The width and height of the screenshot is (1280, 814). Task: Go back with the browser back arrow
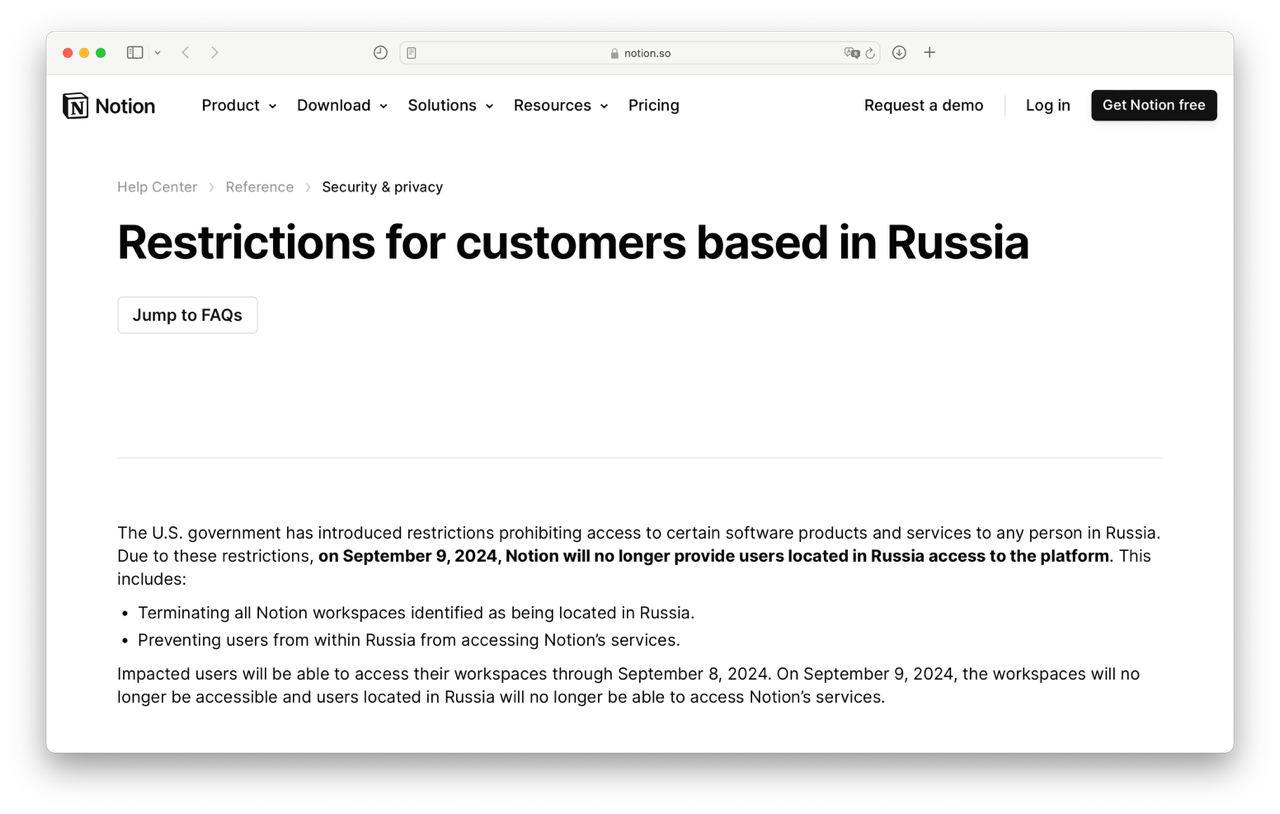click(185, 52)
